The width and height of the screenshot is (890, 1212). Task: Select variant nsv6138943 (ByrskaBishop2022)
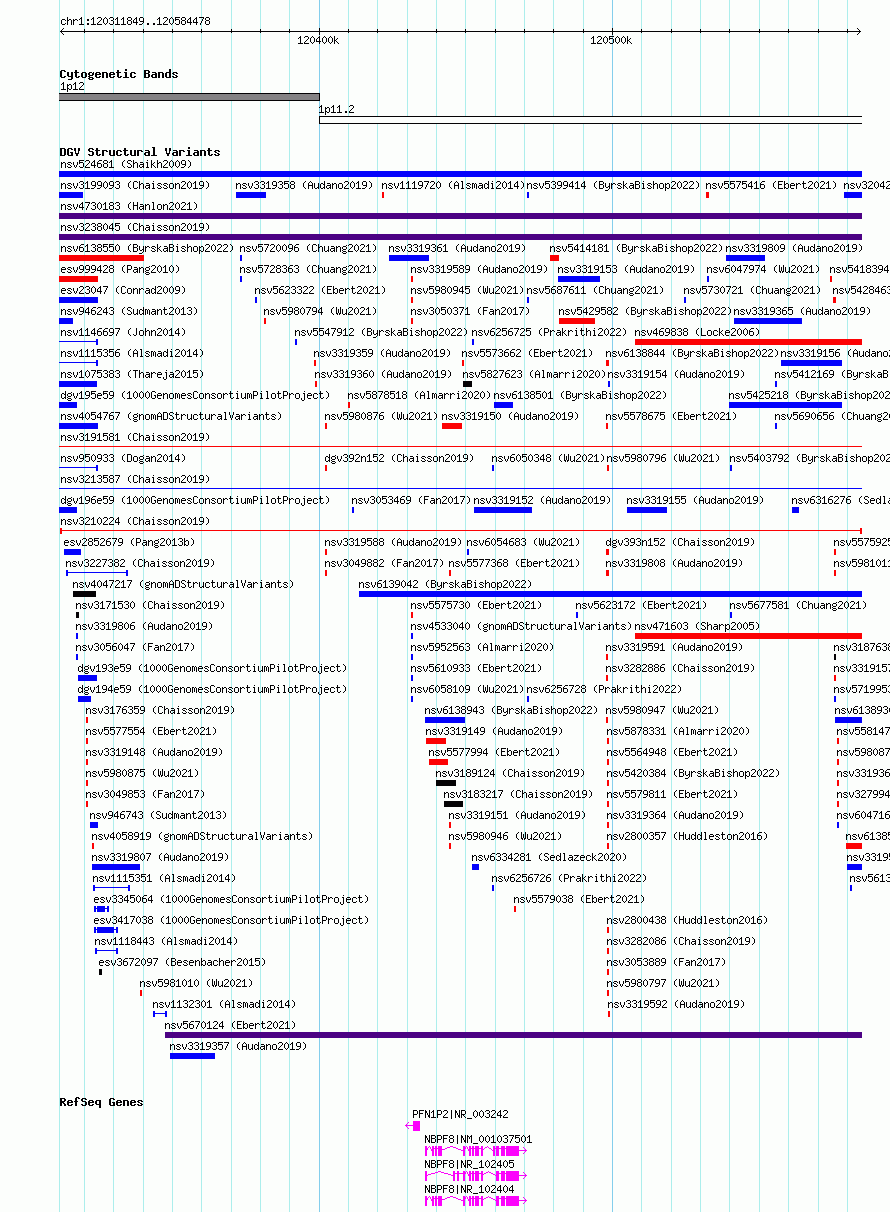pyautogui.click(x=512, y=710)
